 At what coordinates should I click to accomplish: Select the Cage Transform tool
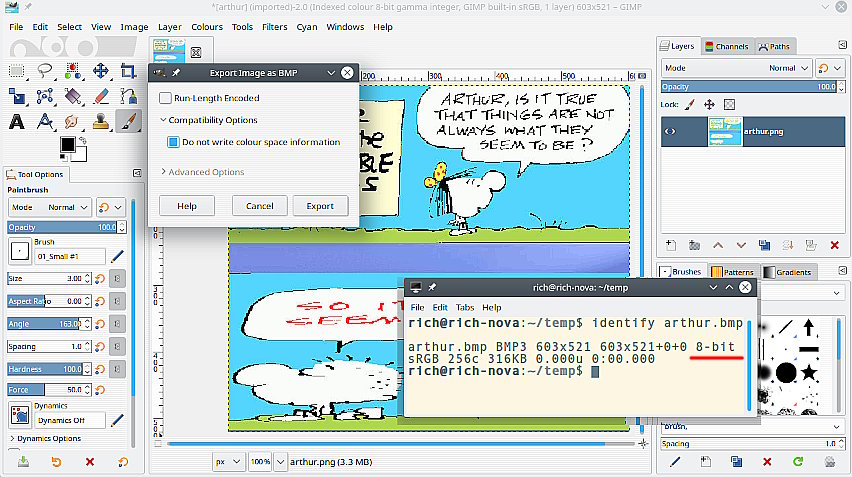pyautogui.click(x=45, y=96)
